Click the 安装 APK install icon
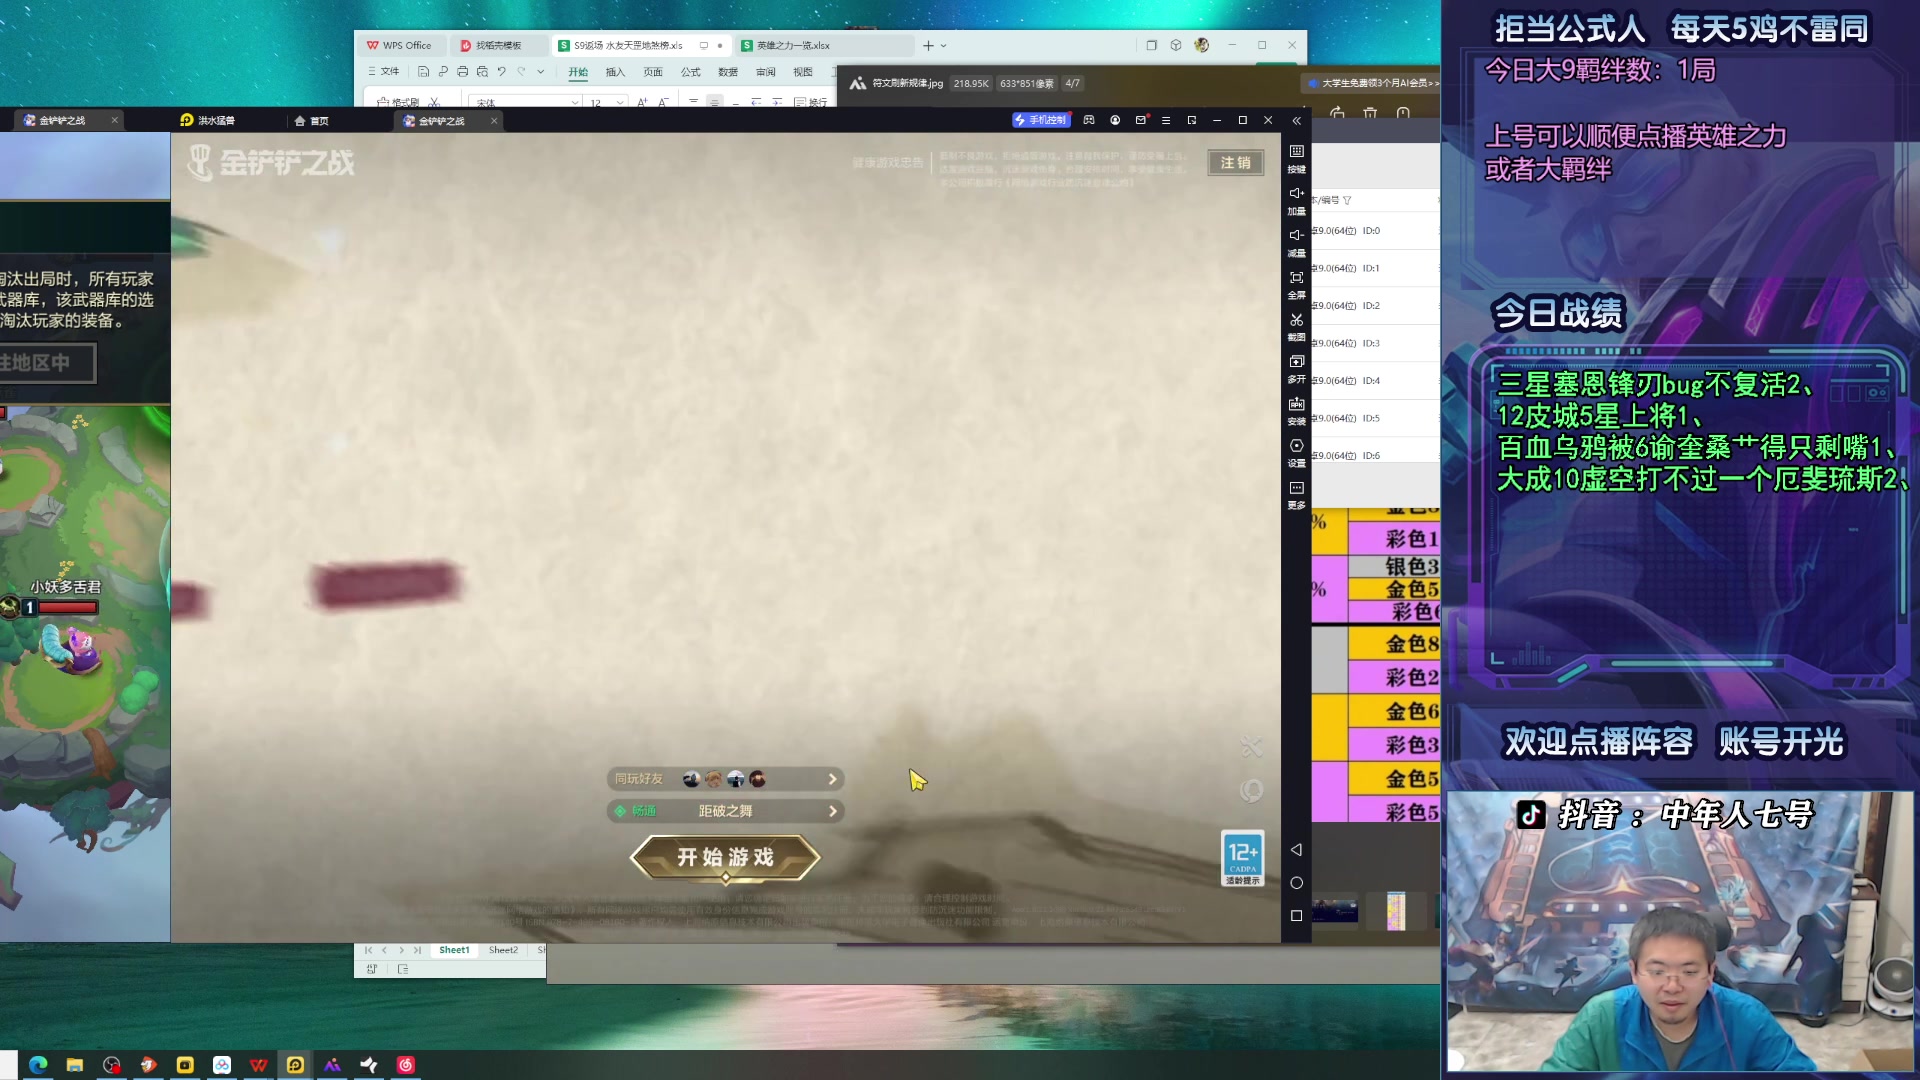The image size is (1920, 1080). [x=1296, y=410]
